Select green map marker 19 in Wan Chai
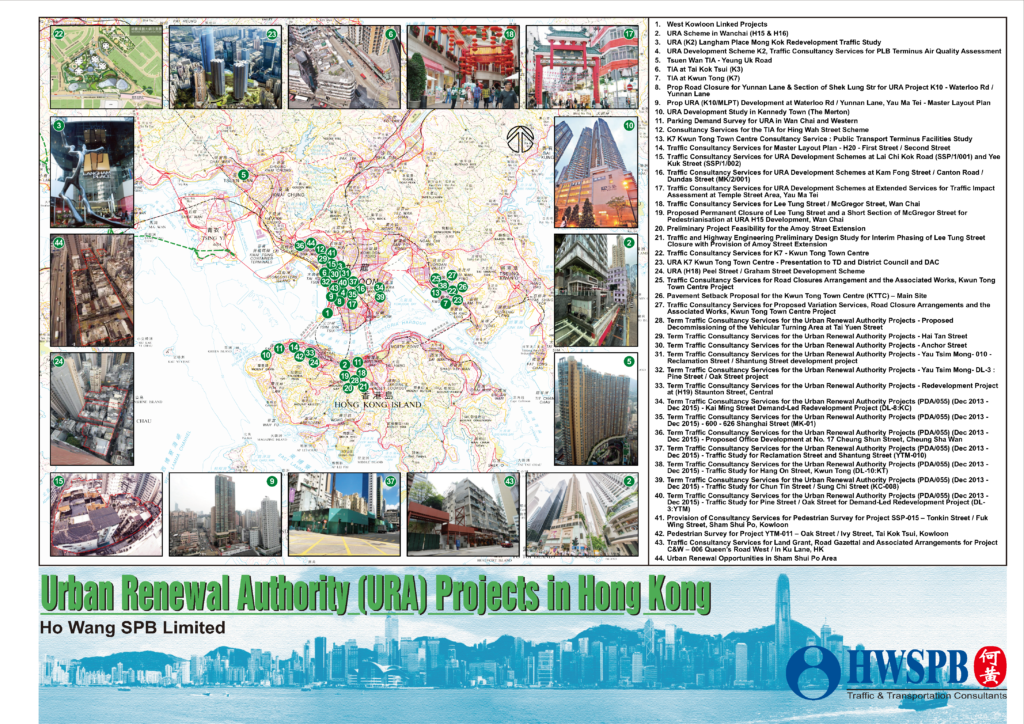1024x724 pixels. (345, 376)
